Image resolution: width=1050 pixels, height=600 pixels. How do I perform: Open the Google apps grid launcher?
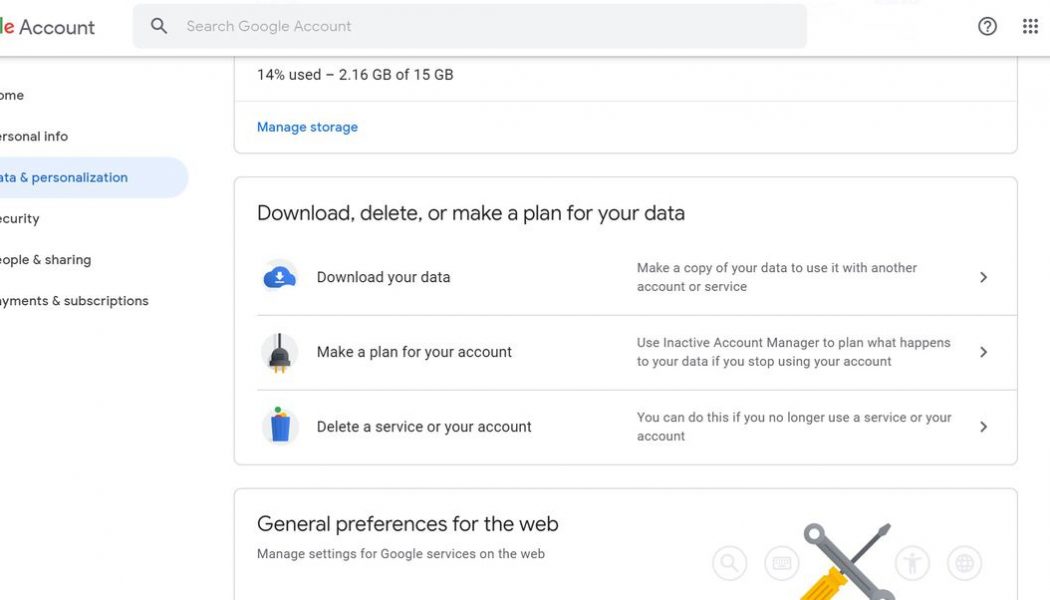point(1030,26)
